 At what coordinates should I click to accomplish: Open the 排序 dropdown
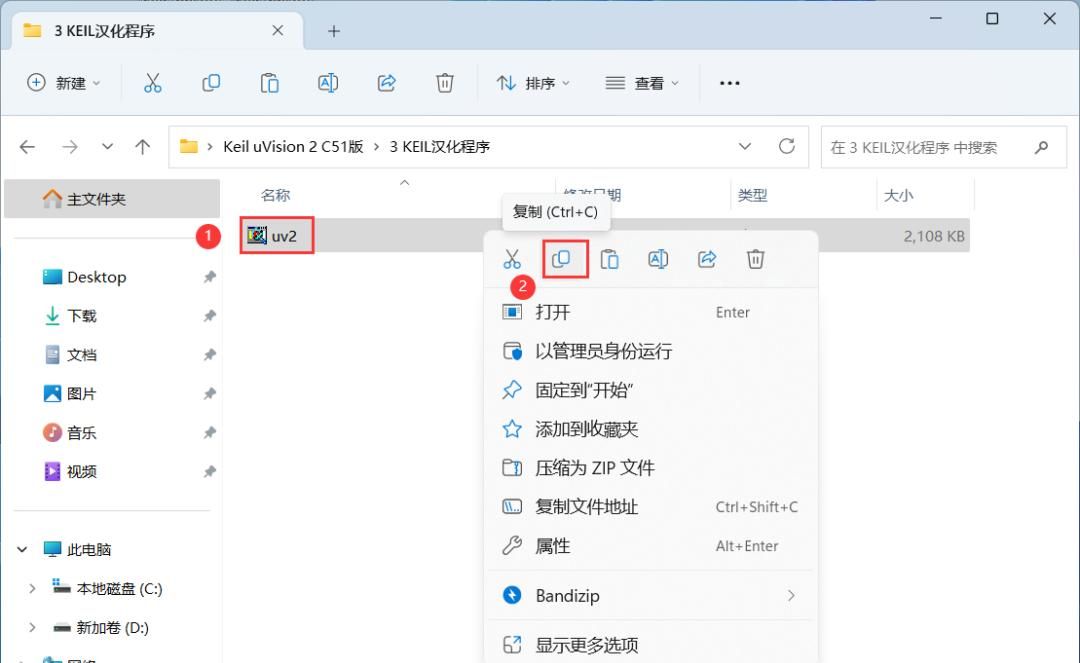[x=534, y=83]
